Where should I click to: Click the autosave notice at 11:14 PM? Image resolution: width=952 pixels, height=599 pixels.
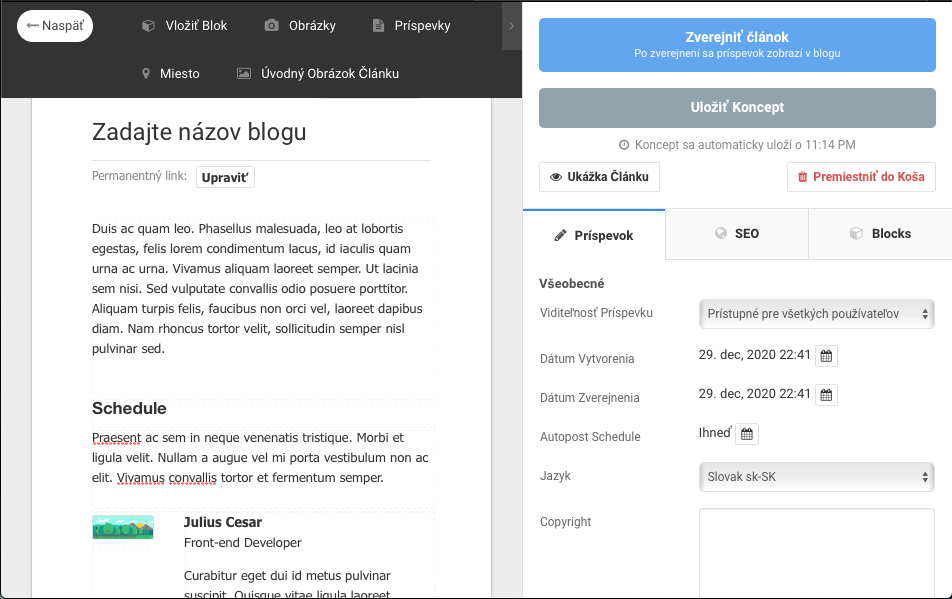pyautogui.click(x=737, y=145)
